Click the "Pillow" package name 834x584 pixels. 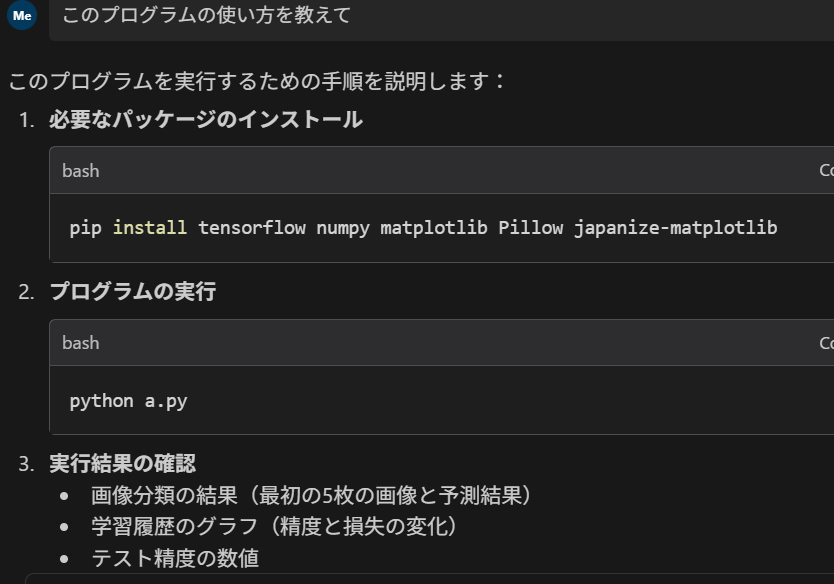coord(530,228)
